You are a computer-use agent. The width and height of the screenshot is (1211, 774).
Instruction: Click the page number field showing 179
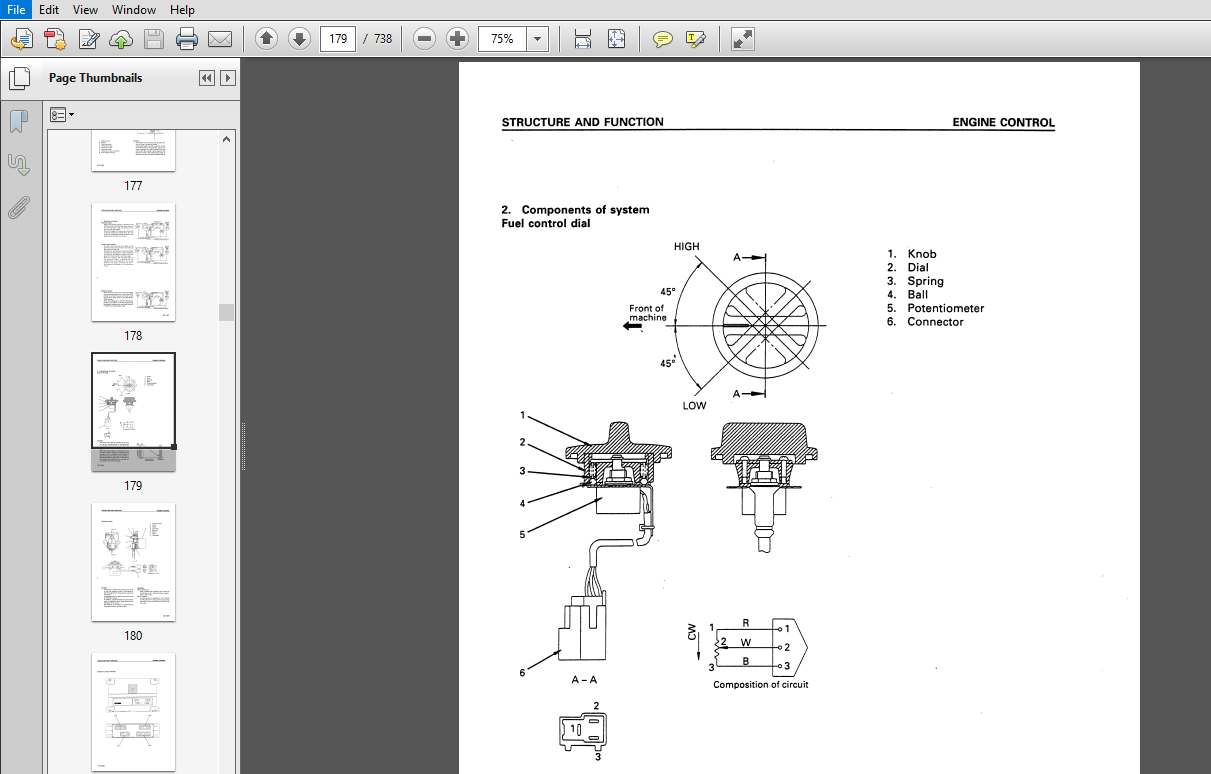(x=339, y=39)
